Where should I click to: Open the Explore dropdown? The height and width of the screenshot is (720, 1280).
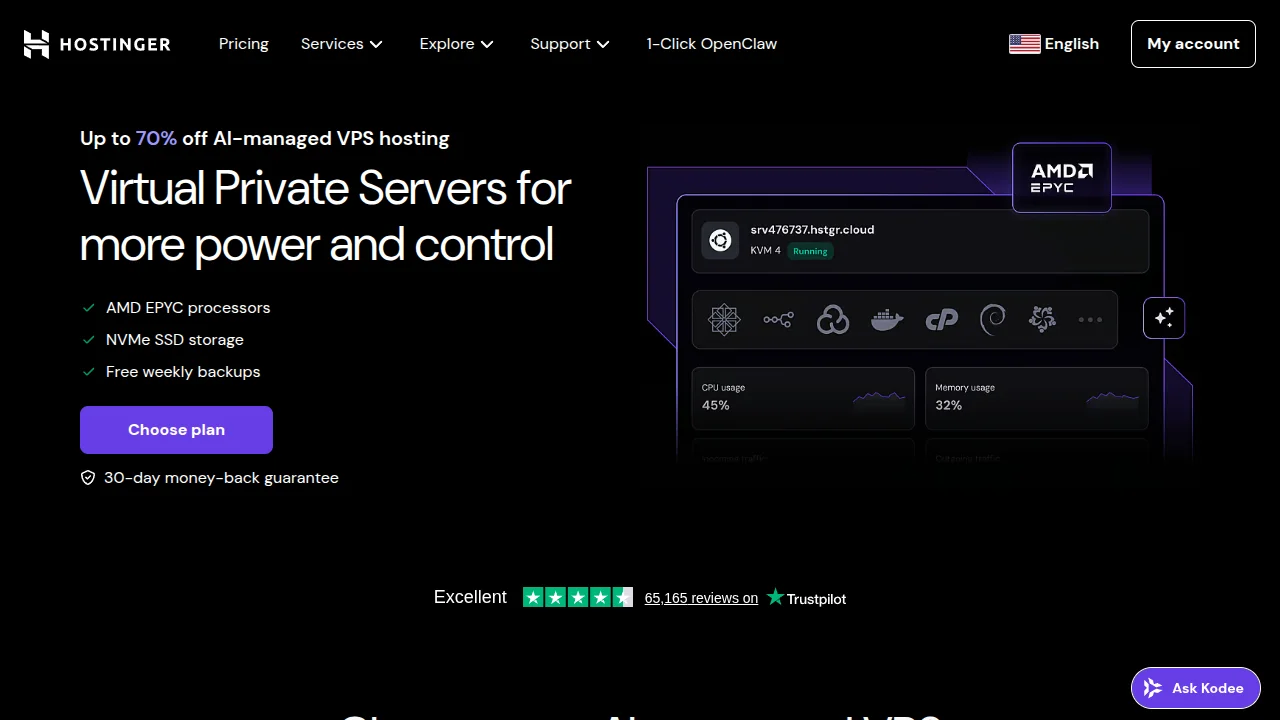[x=456, y=44]
